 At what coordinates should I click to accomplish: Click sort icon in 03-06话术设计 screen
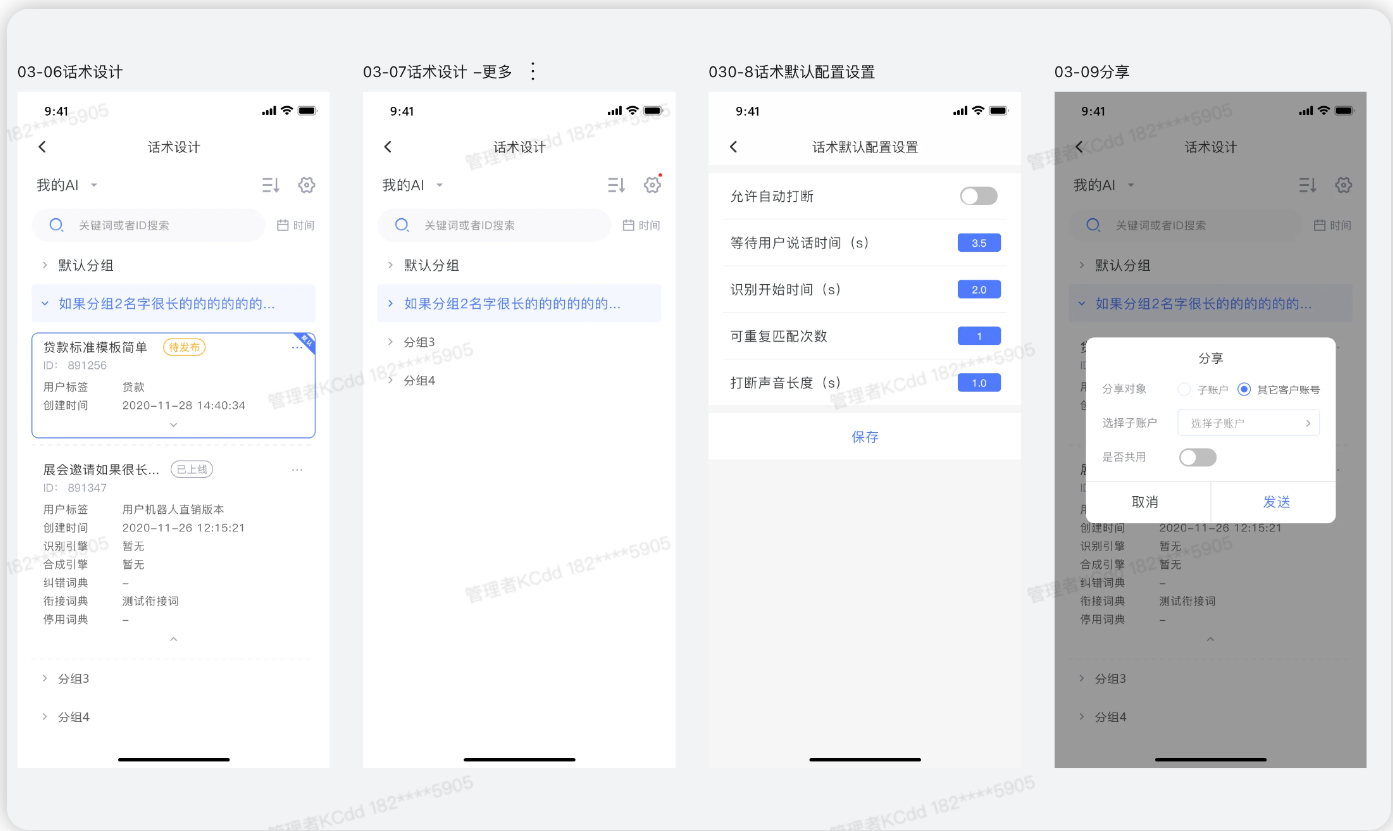271,185
